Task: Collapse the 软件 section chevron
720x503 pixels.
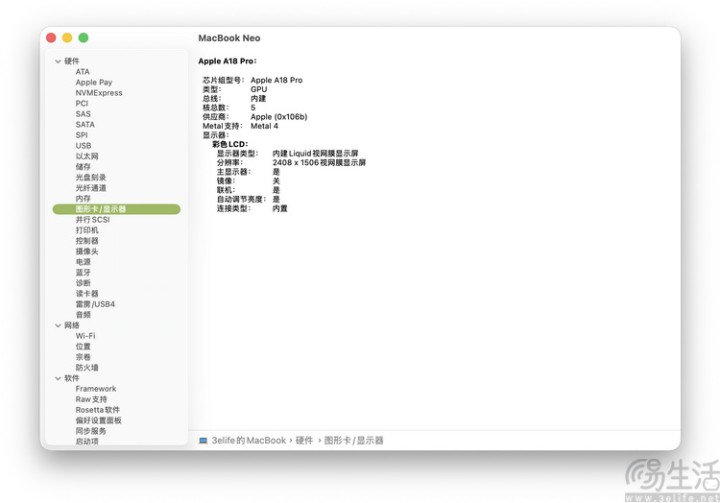Action: coord(58,379)
